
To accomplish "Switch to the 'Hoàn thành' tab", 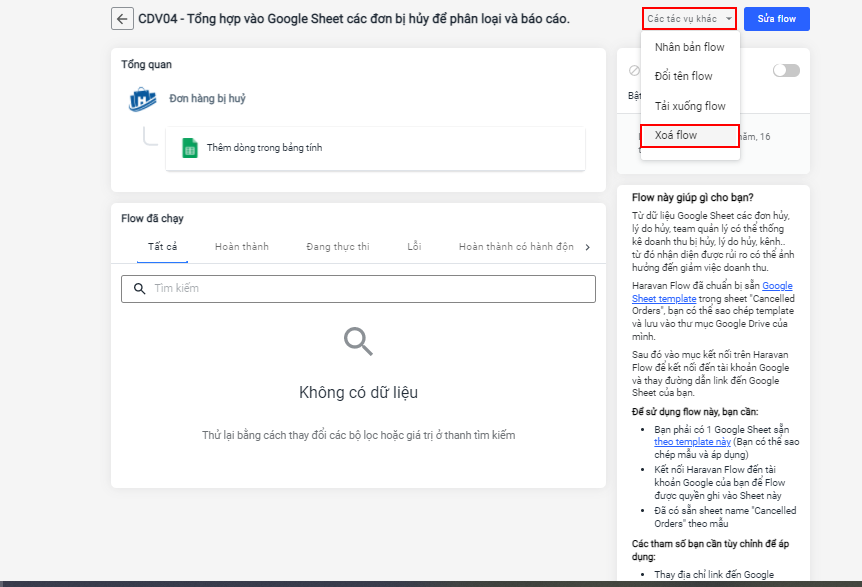I will point(241,246).
